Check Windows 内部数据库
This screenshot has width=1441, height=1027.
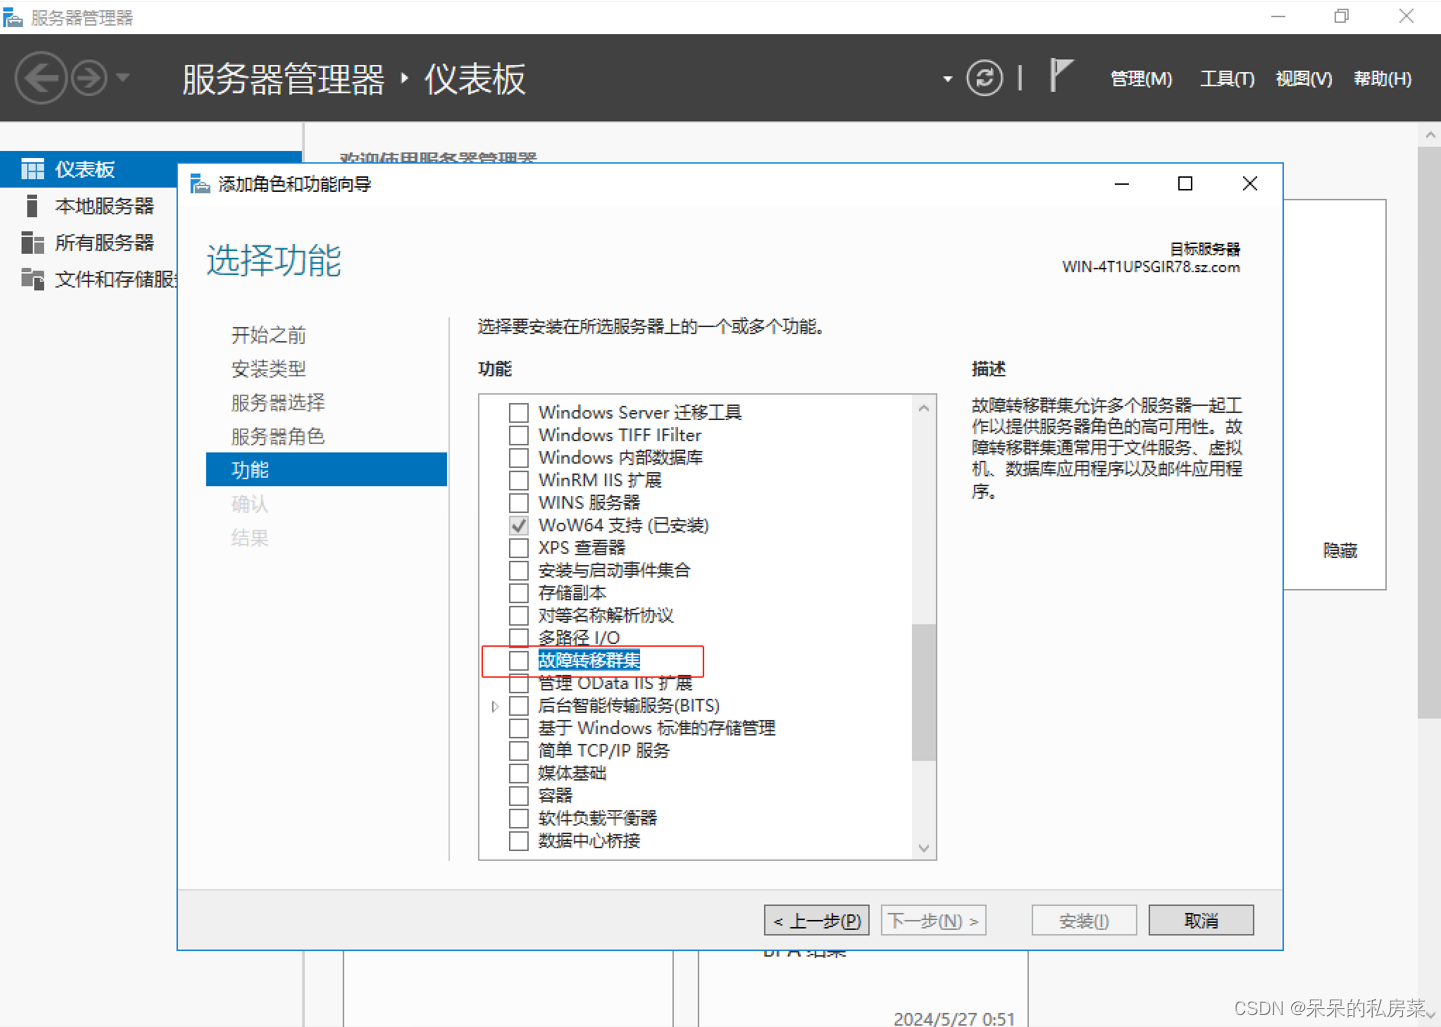coord(518,457)
